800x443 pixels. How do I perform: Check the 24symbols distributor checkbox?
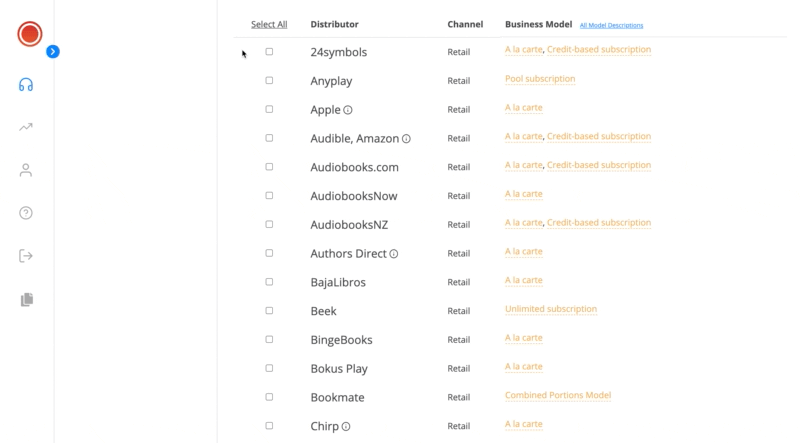[269, 51]
